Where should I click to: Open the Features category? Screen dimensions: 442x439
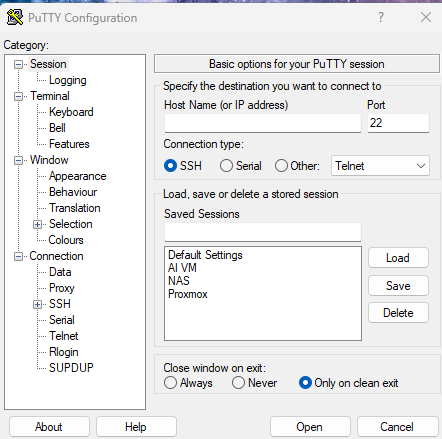(x=69, y=144)
